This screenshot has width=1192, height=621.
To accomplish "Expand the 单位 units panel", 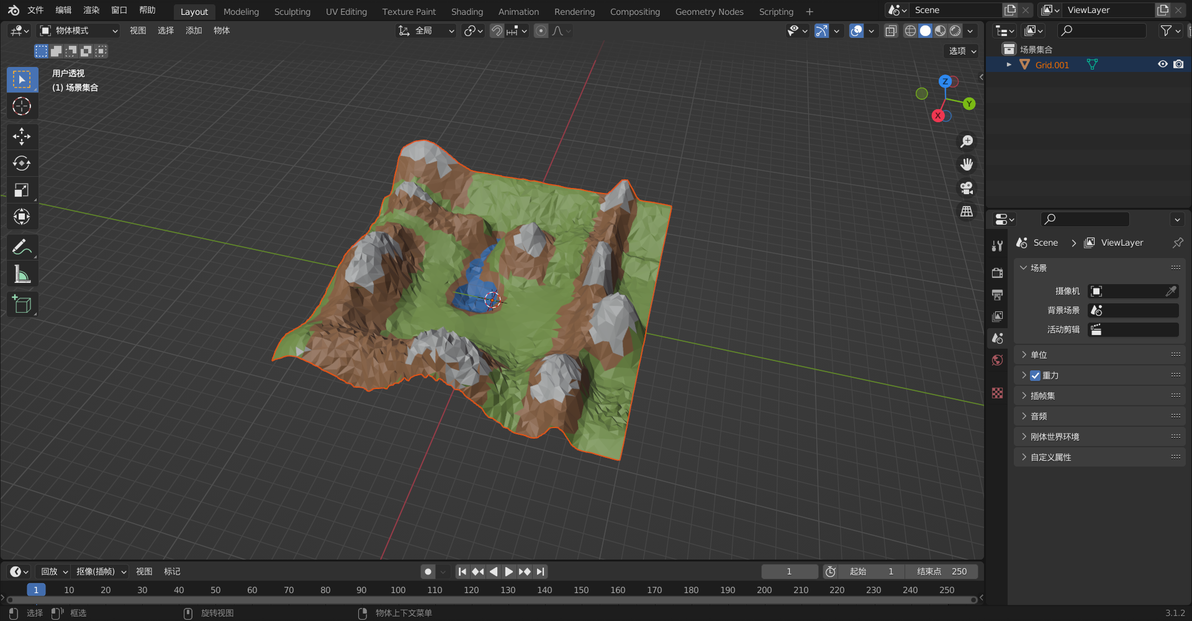I will coord(1039,355).
